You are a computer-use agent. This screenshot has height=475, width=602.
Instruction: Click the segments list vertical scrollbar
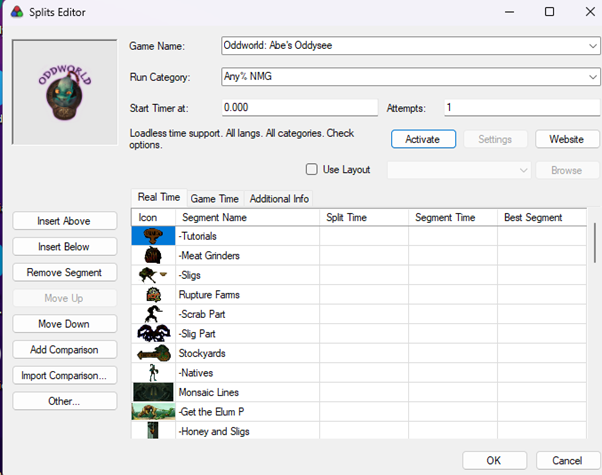[595, 243]
